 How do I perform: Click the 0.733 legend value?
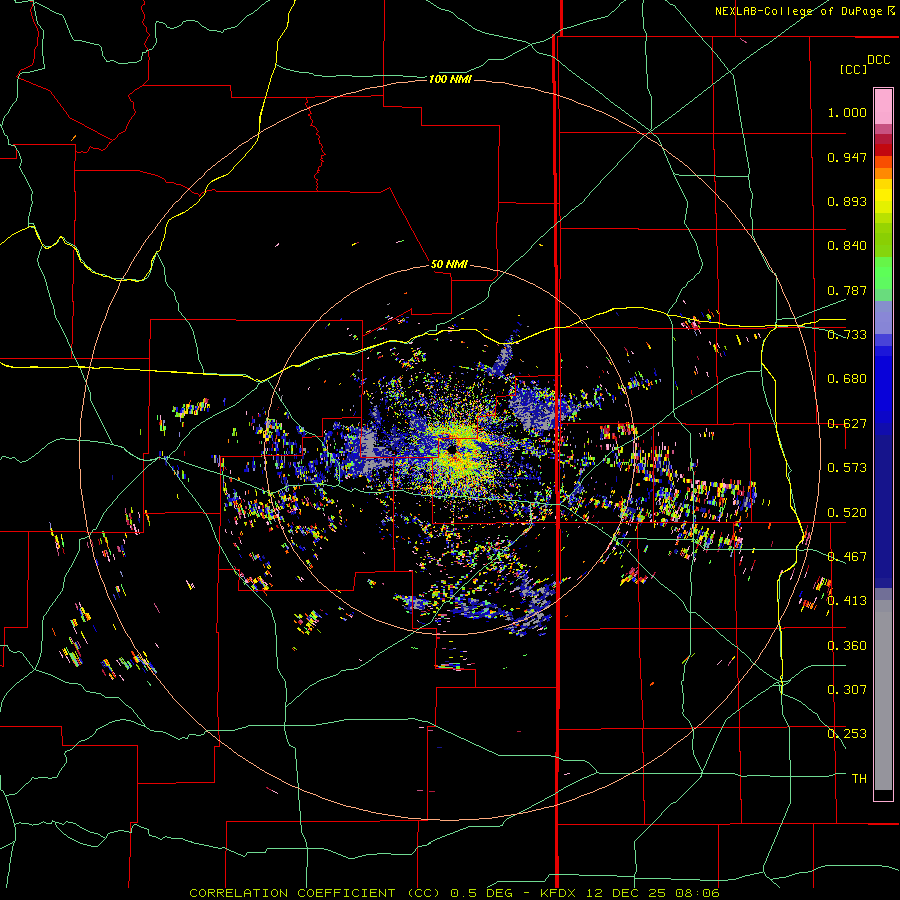coord(847,335)
